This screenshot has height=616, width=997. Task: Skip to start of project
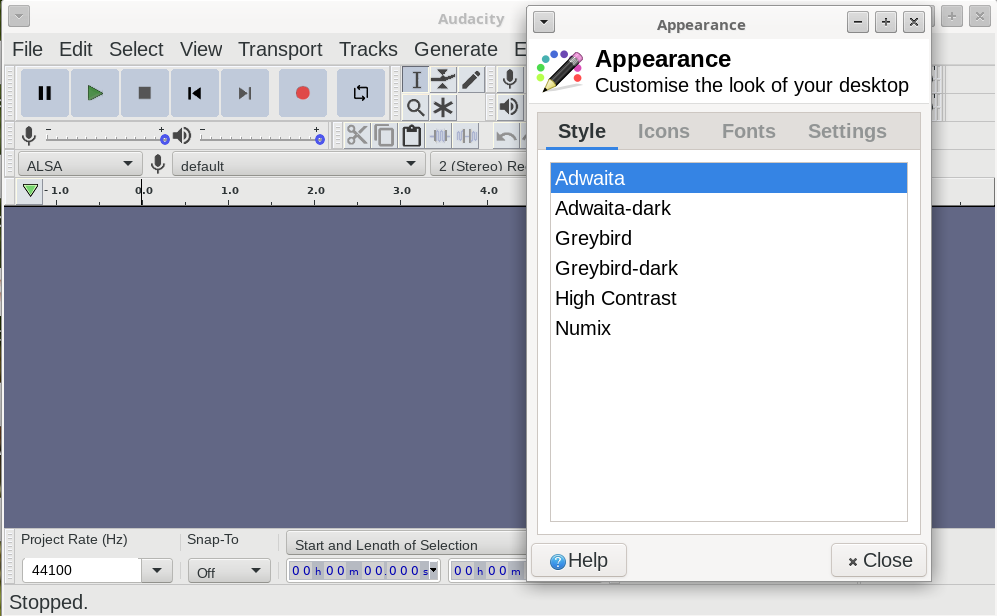195,93
